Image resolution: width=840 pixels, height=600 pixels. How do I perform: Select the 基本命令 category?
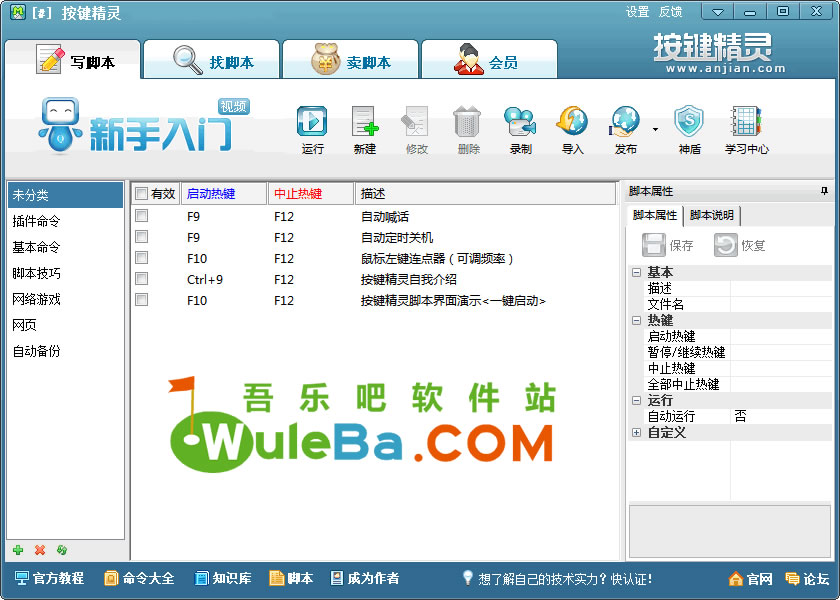pyautogui.click(x=65, y=247)
